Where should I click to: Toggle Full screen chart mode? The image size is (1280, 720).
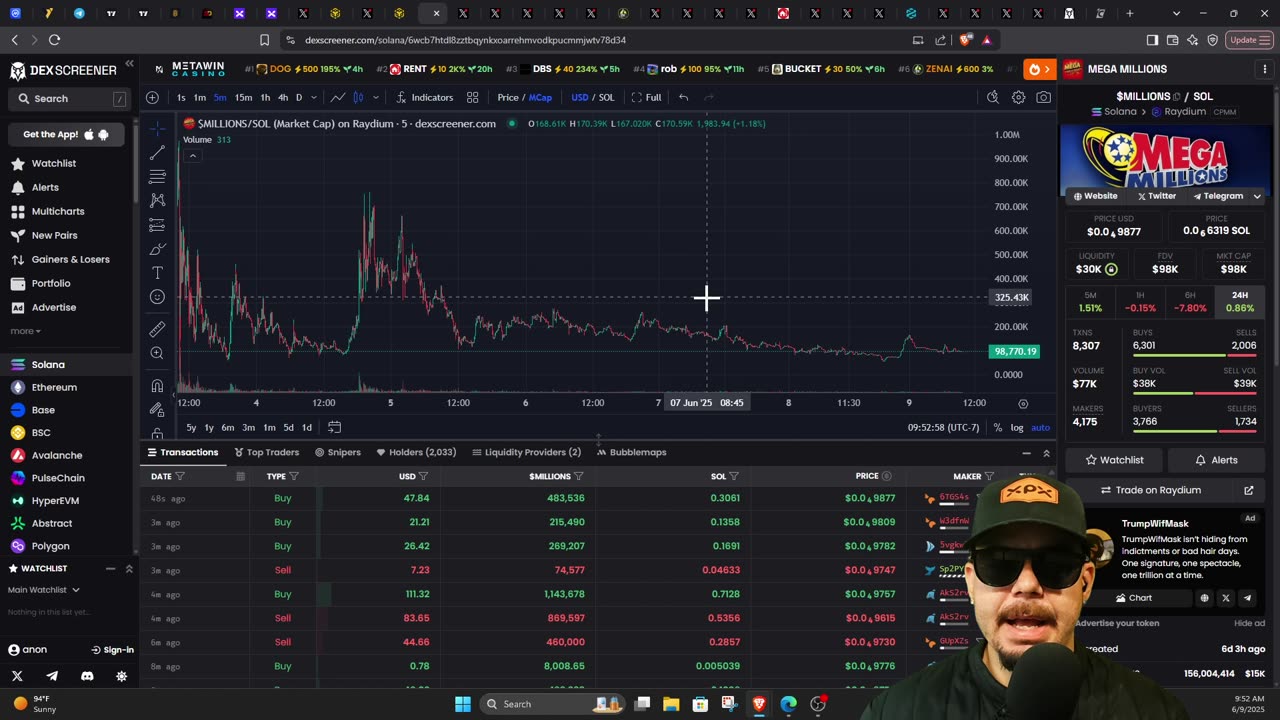pos(646,97)
